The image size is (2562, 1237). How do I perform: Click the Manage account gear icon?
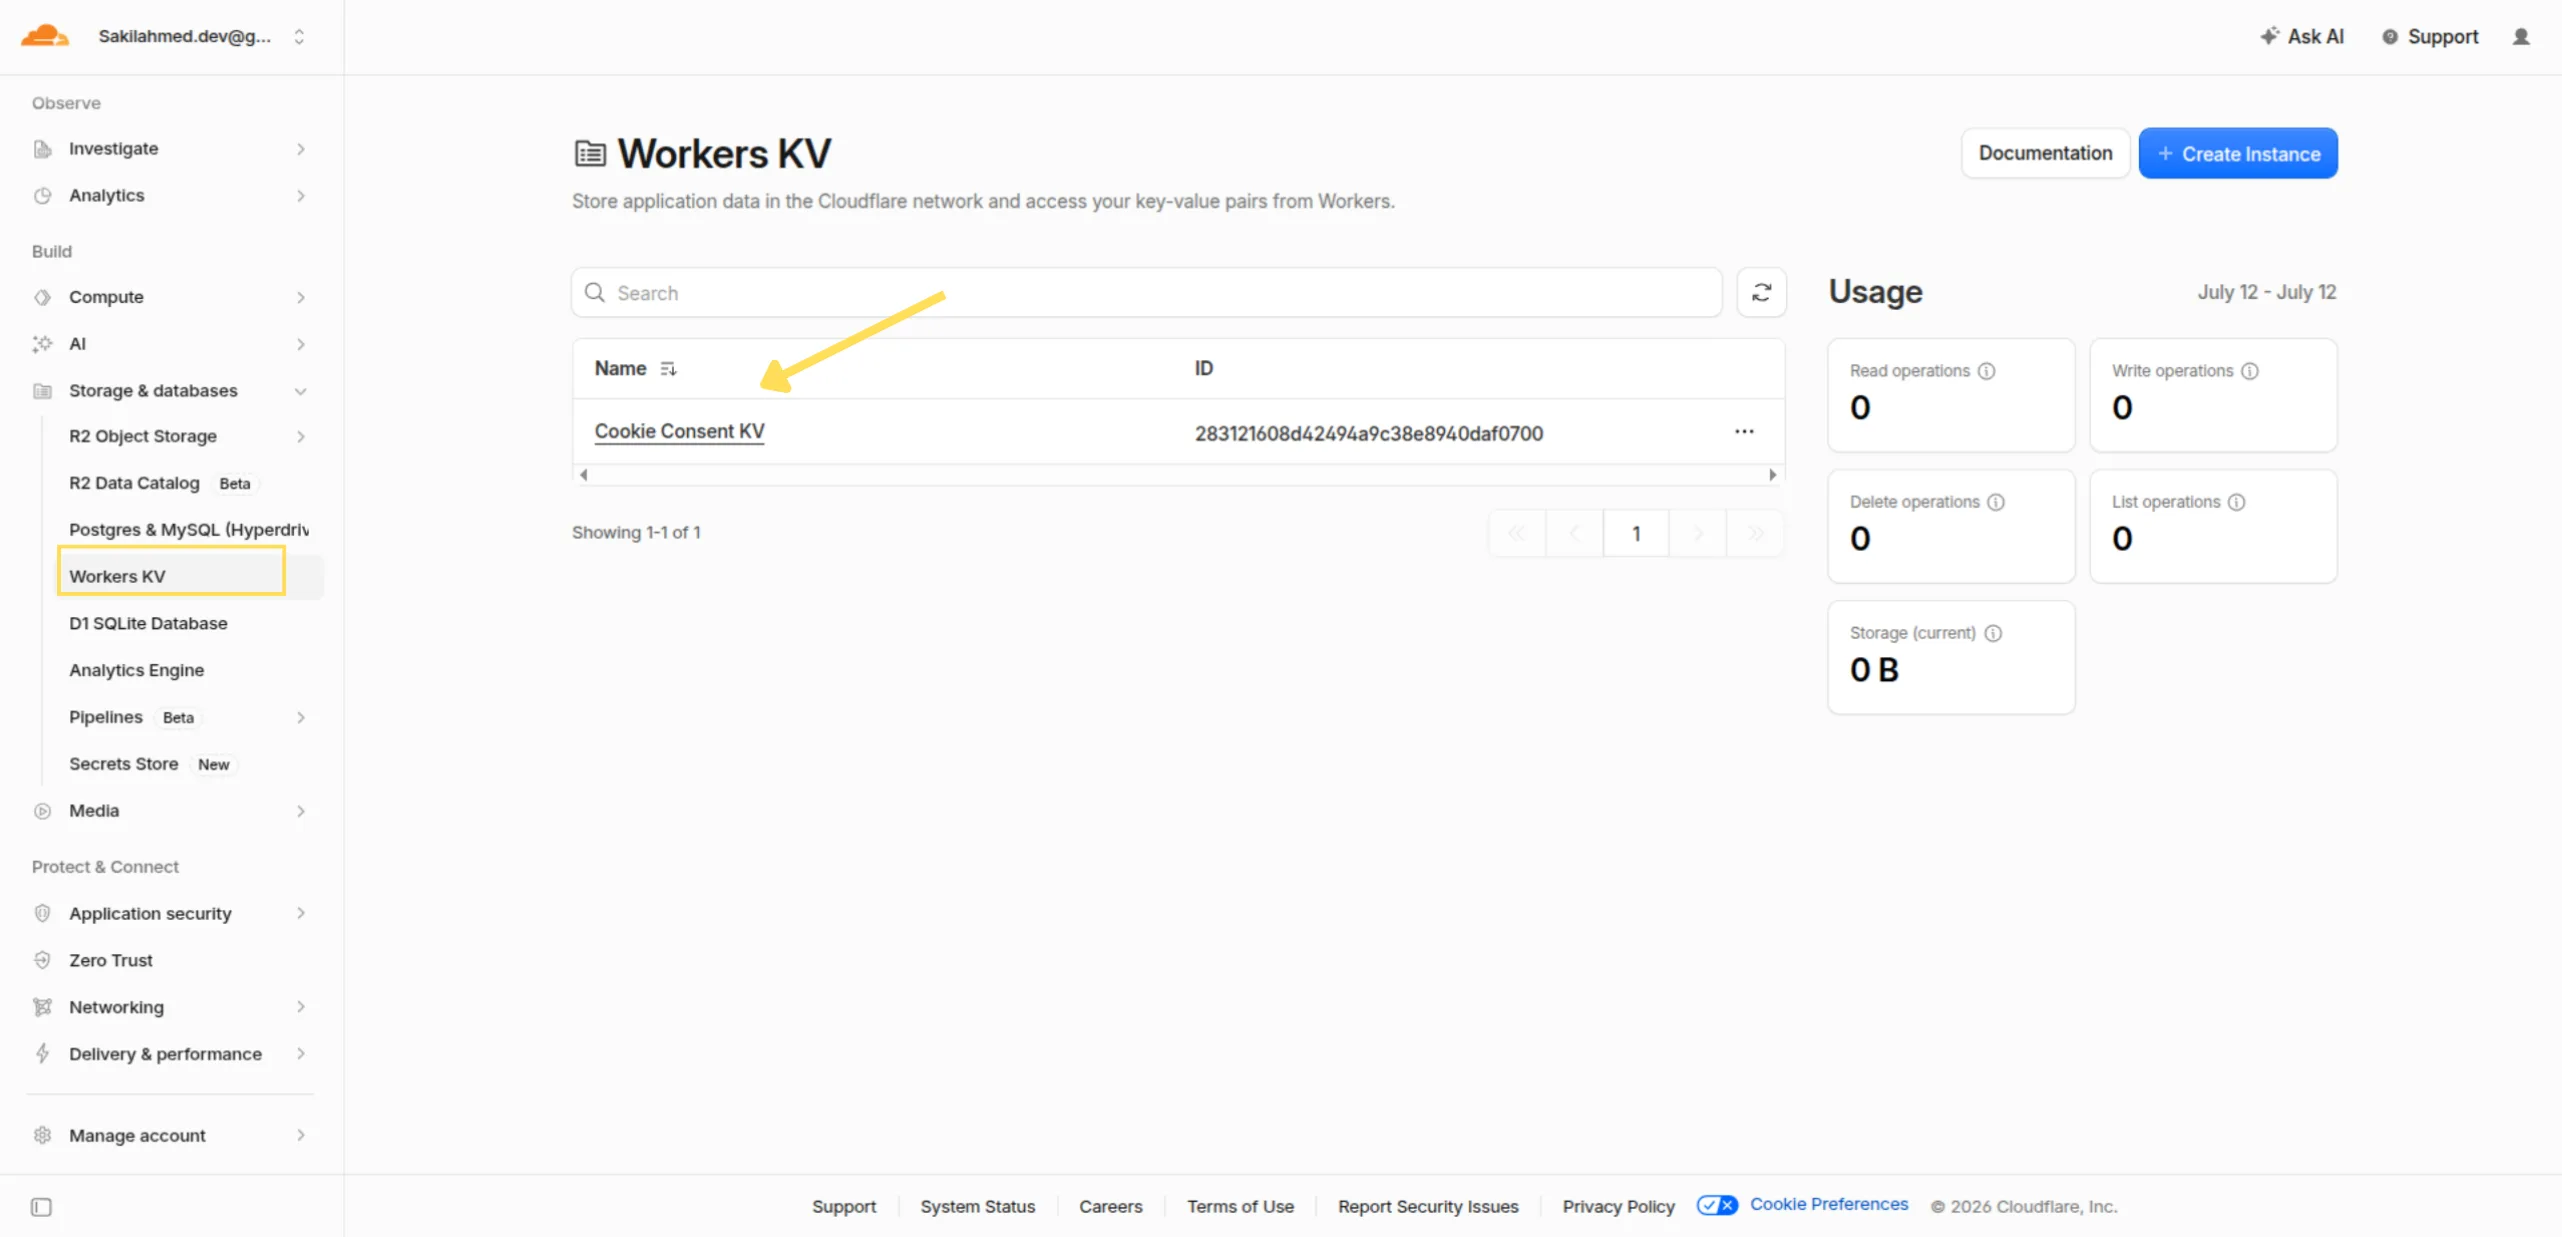coord(42,1135)
